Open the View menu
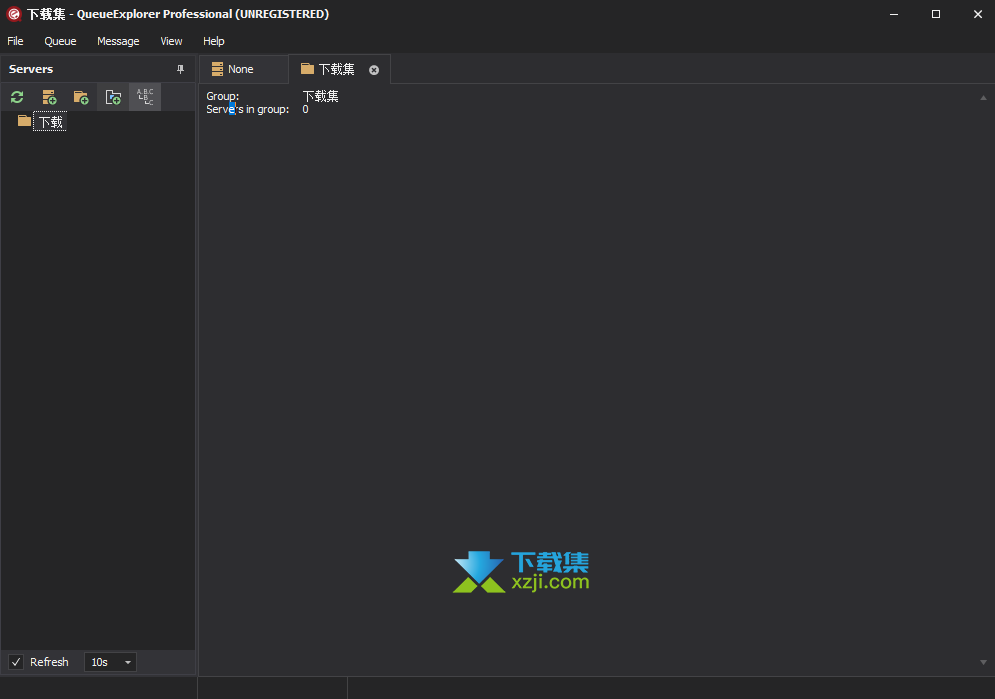Viewport: 995px width, 699px height. (171, 41)
